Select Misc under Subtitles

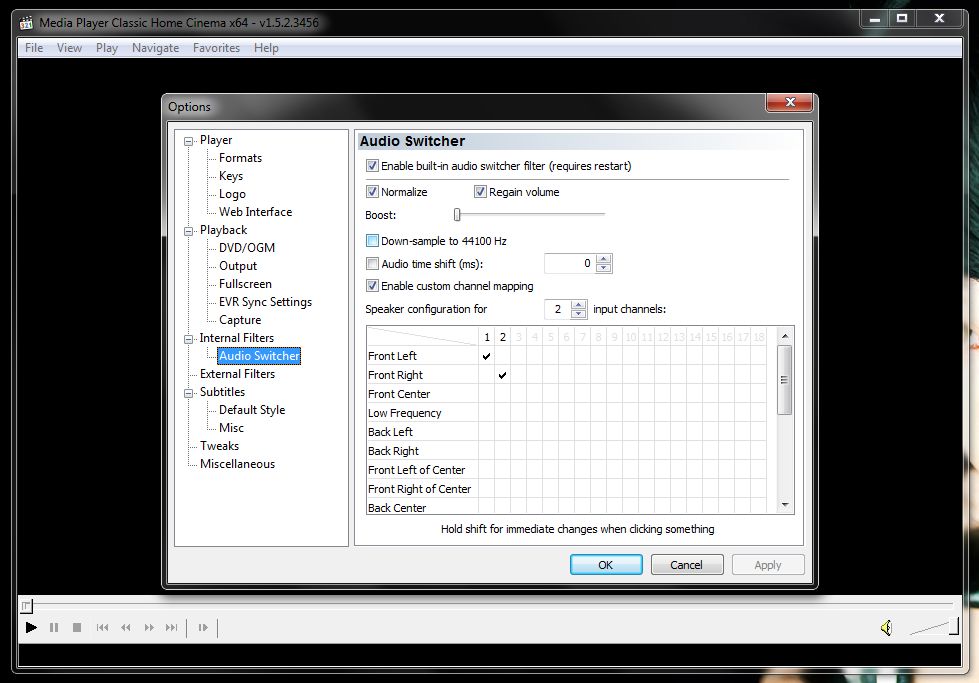pyautogui.click(x=232, y=428)
